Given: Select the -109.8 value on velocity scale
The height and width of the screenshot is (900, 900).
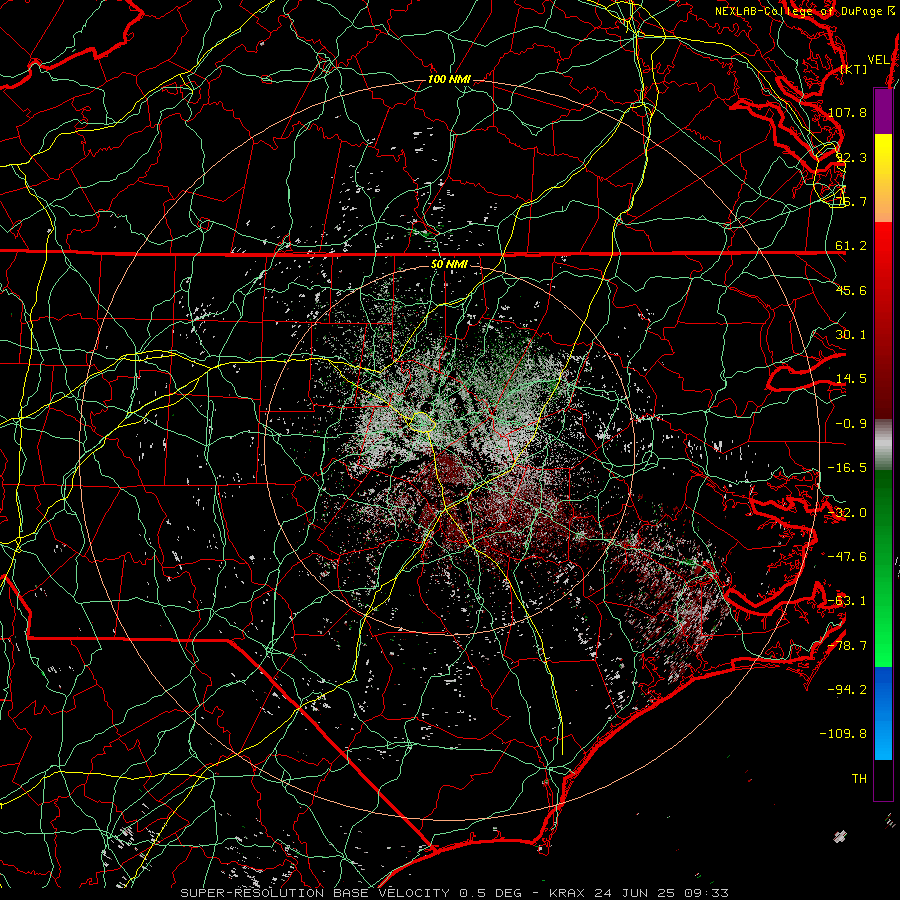Looking at the screenshot, I should 843,734.
